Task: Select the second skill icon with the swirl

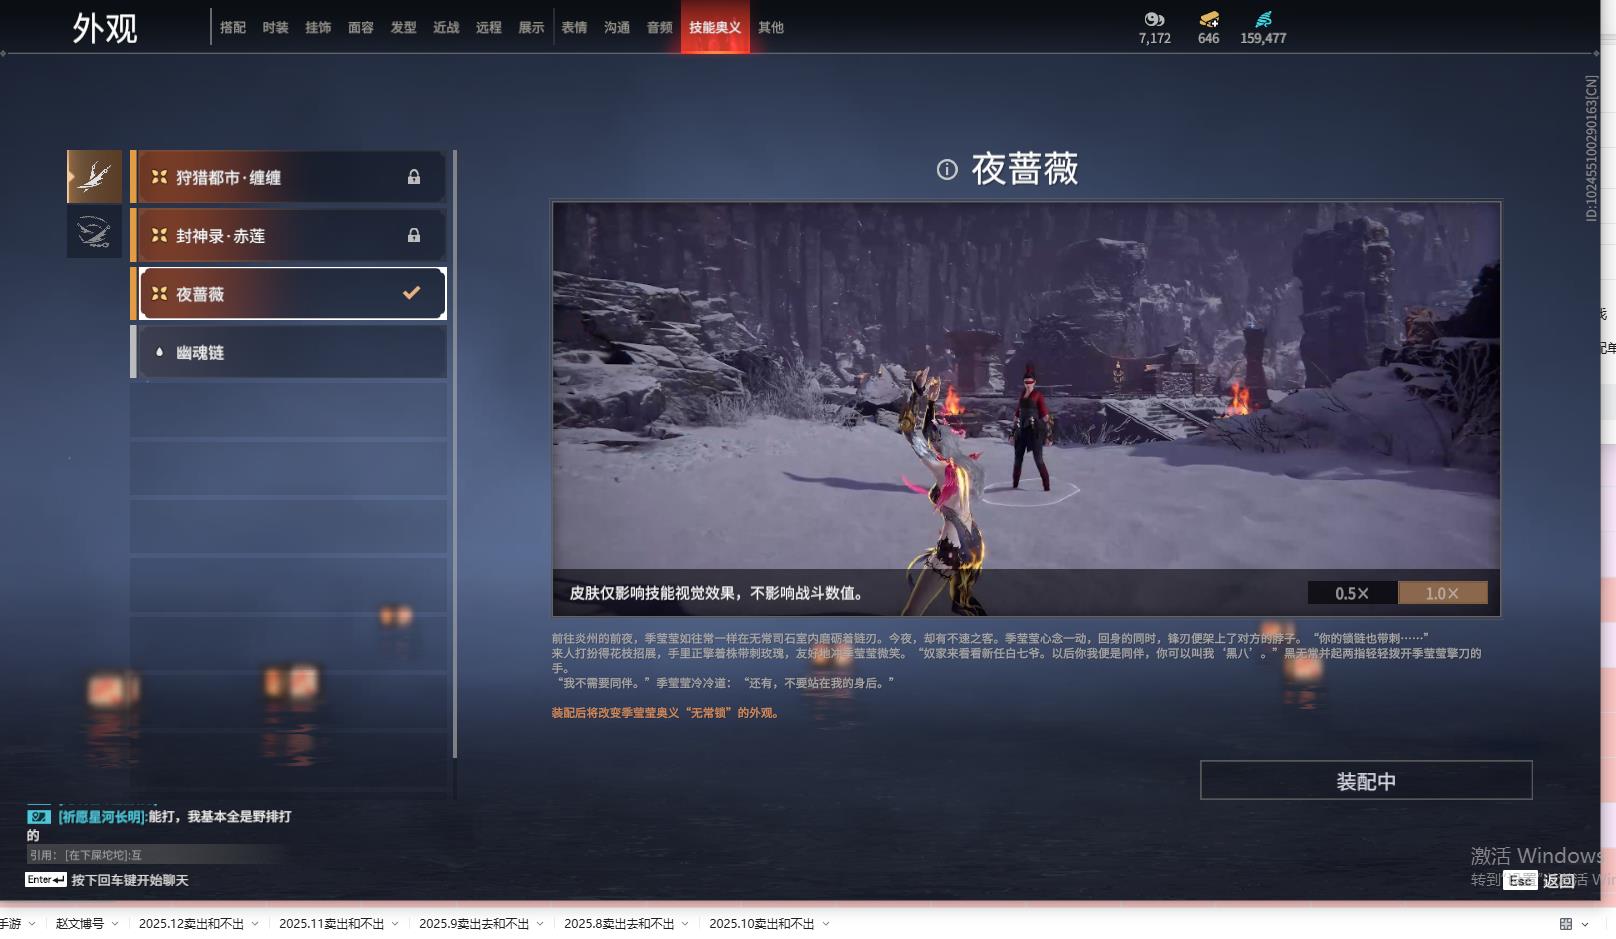Action: tap(94, 232)
